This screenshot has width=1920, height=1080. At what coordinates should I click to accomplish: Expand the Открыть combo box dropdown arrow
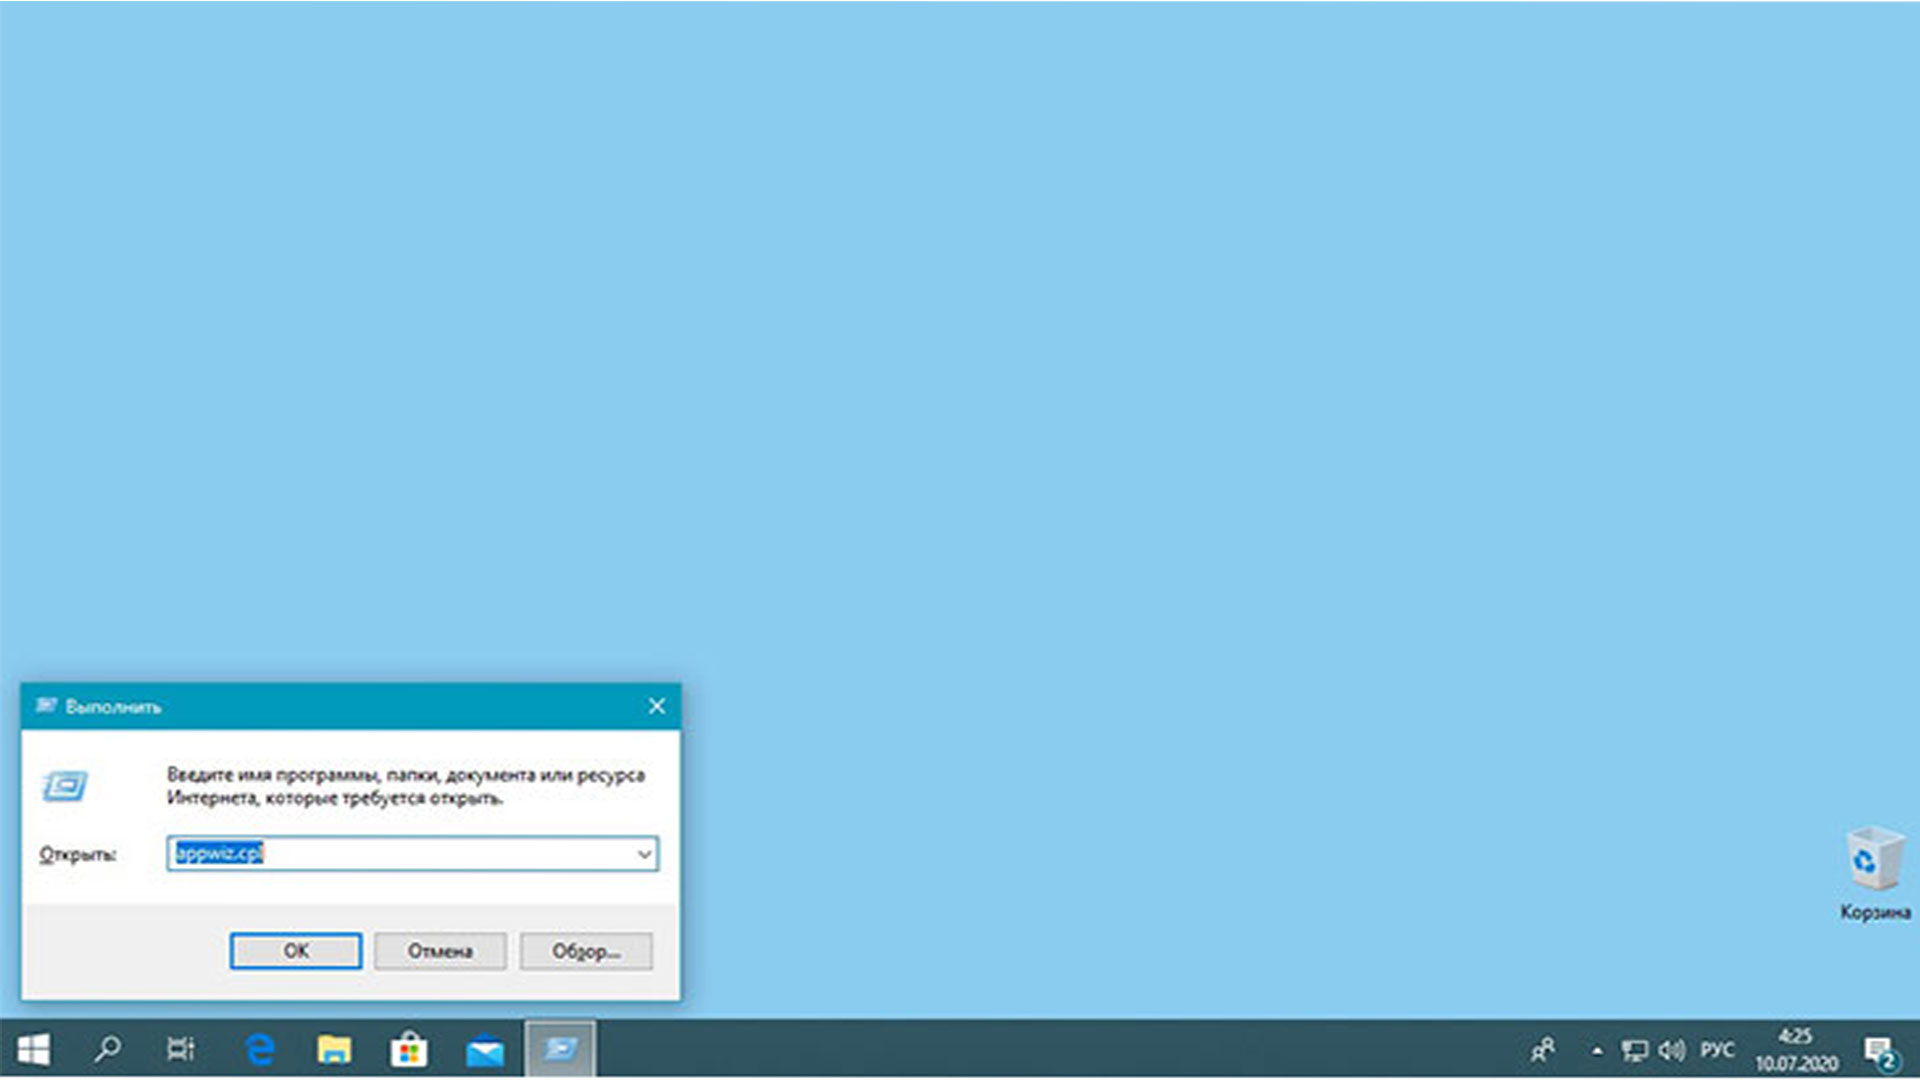click(645, 854)
